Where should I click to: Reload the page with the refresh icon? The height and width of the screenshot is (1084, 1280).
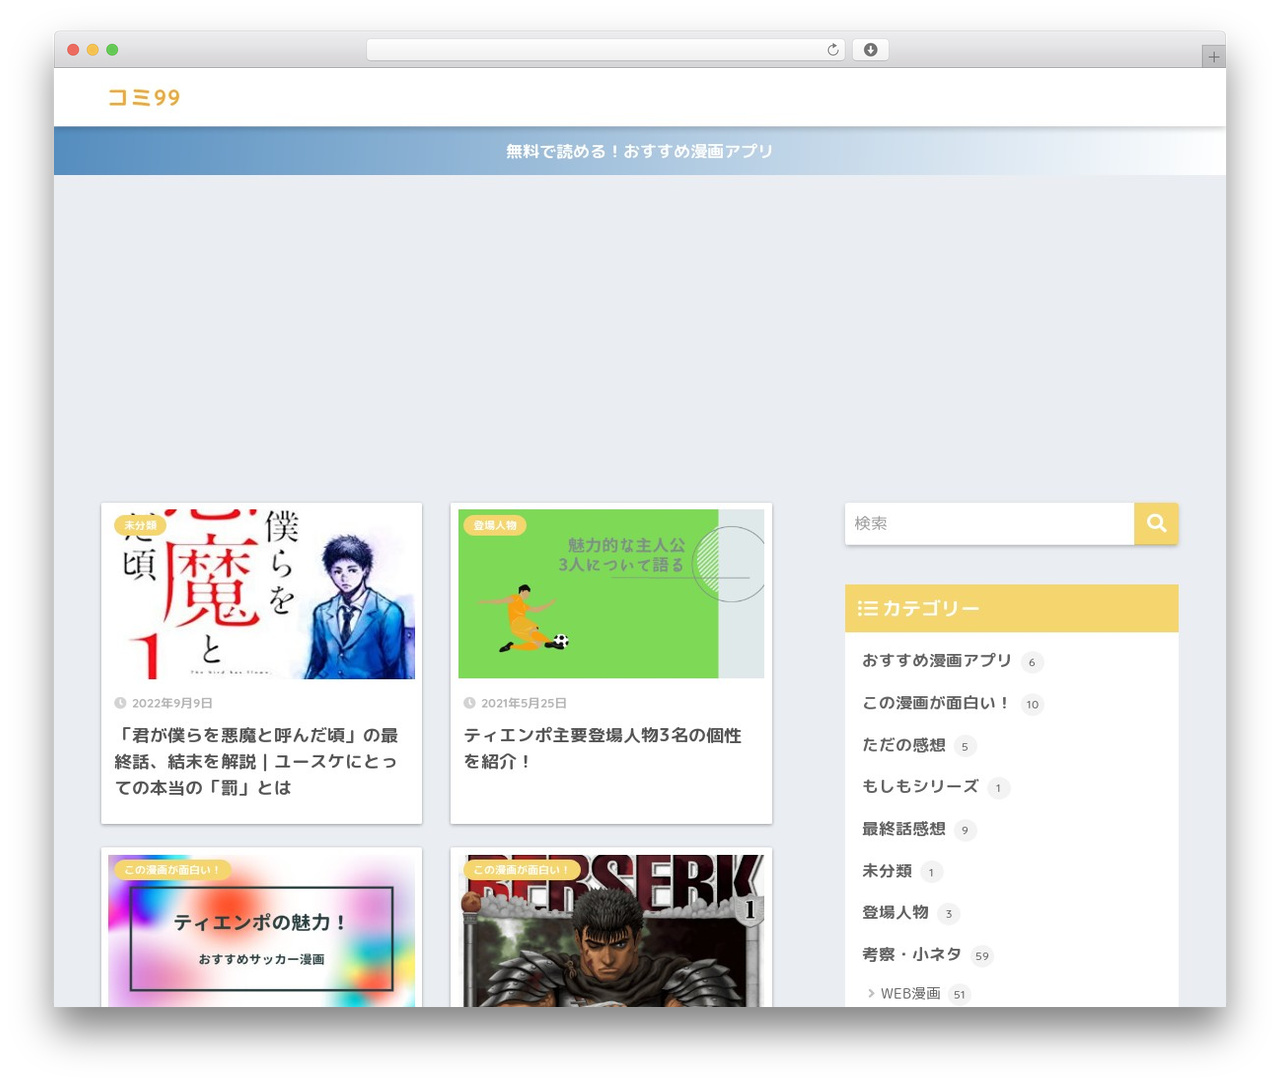pyautogui.click(x=833, y=50)
